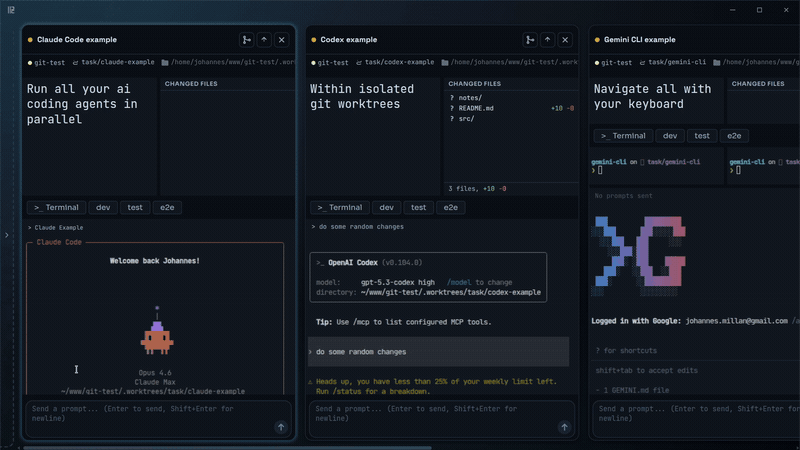The height and width of the screenshot is (450, 800).
Task: Switch to the Terminal tab in Claude Code panel
Action: [x=56, y=208]
